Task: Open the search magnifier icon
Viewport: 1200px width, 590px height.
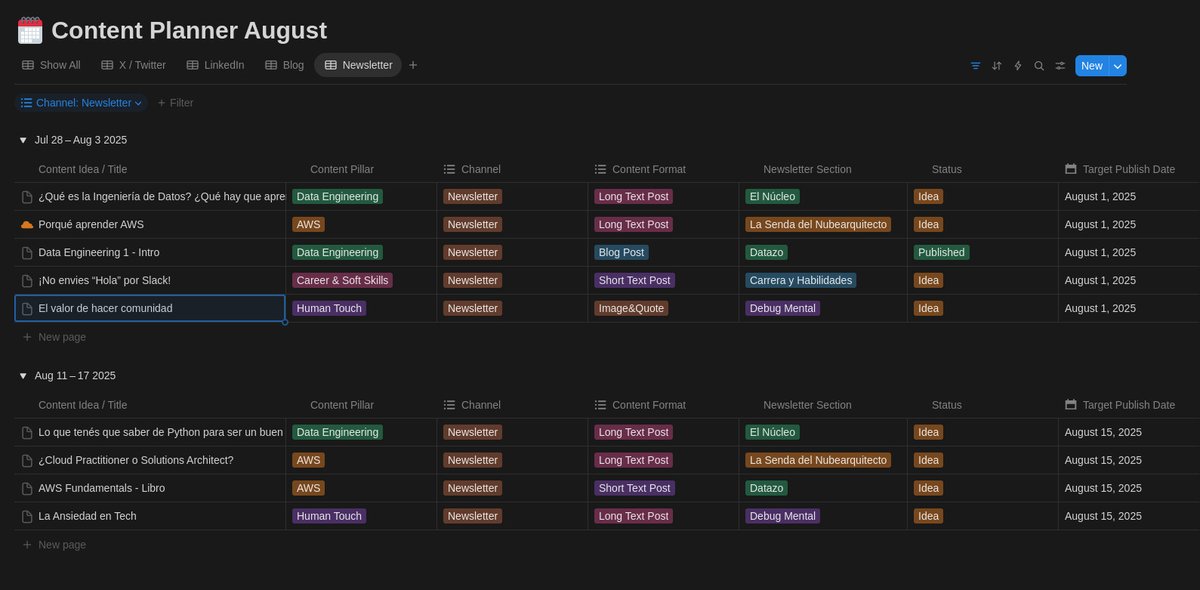Action: tap(1039, 65)
